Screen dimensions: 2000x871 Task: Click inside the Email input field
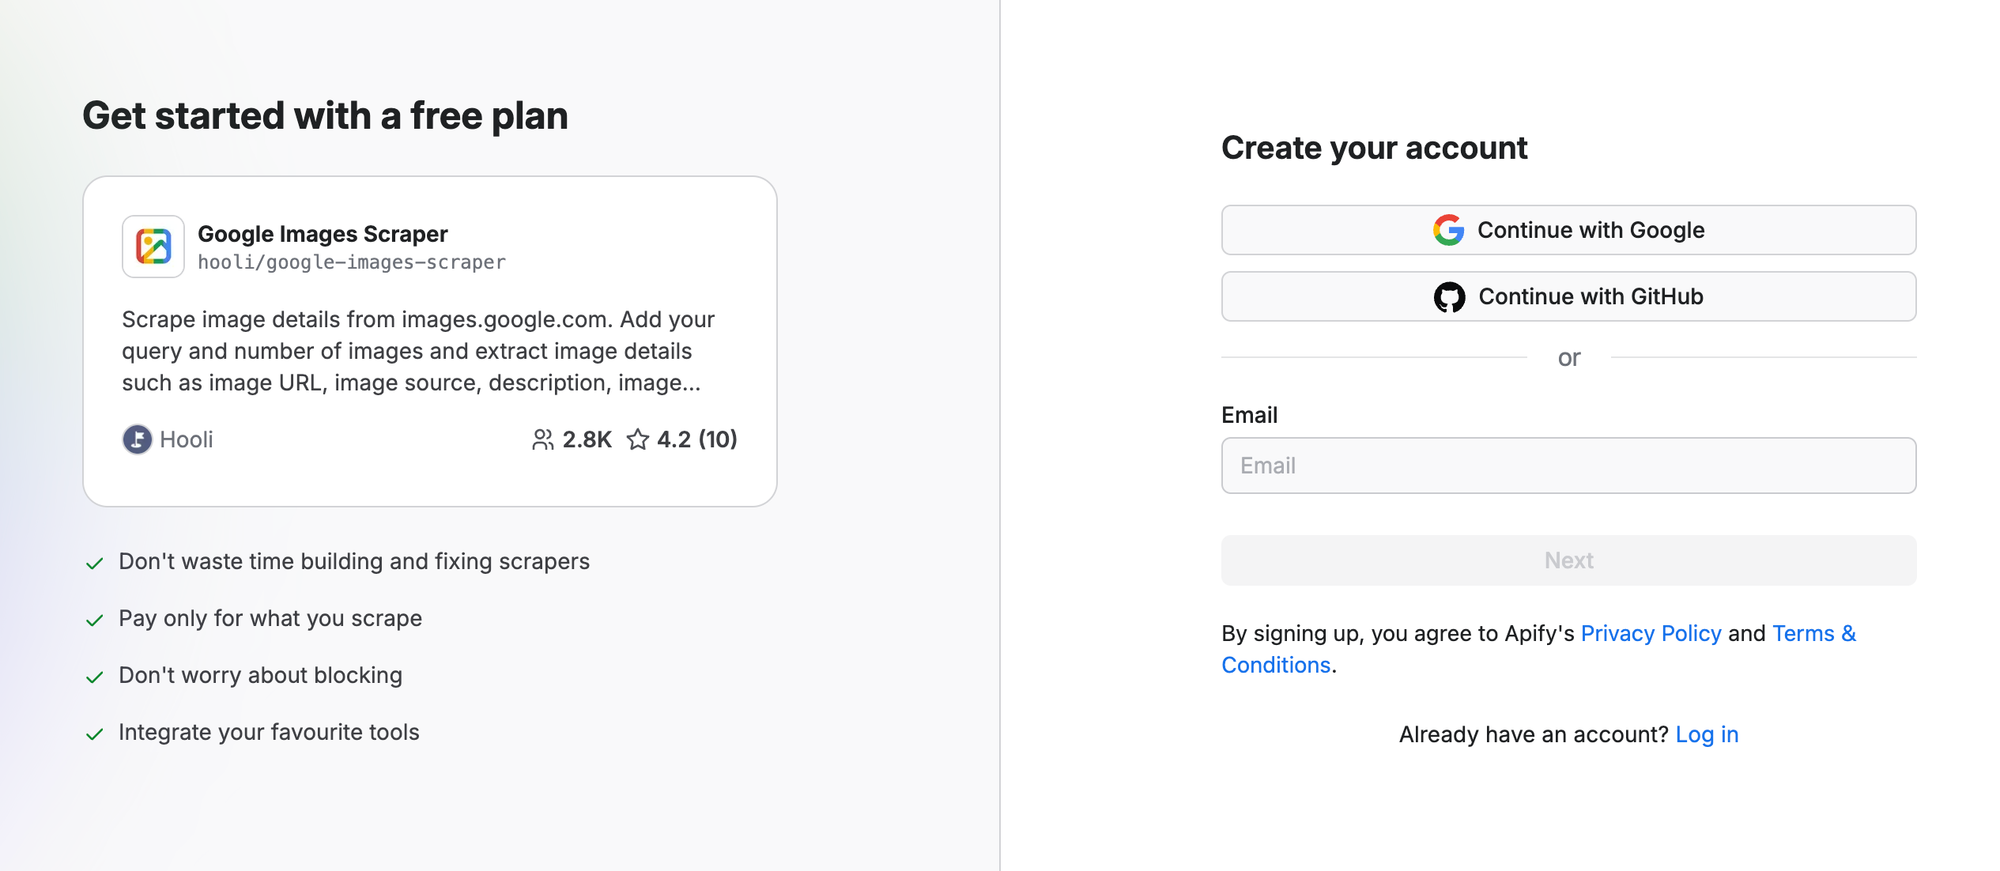click(1568, 465)
